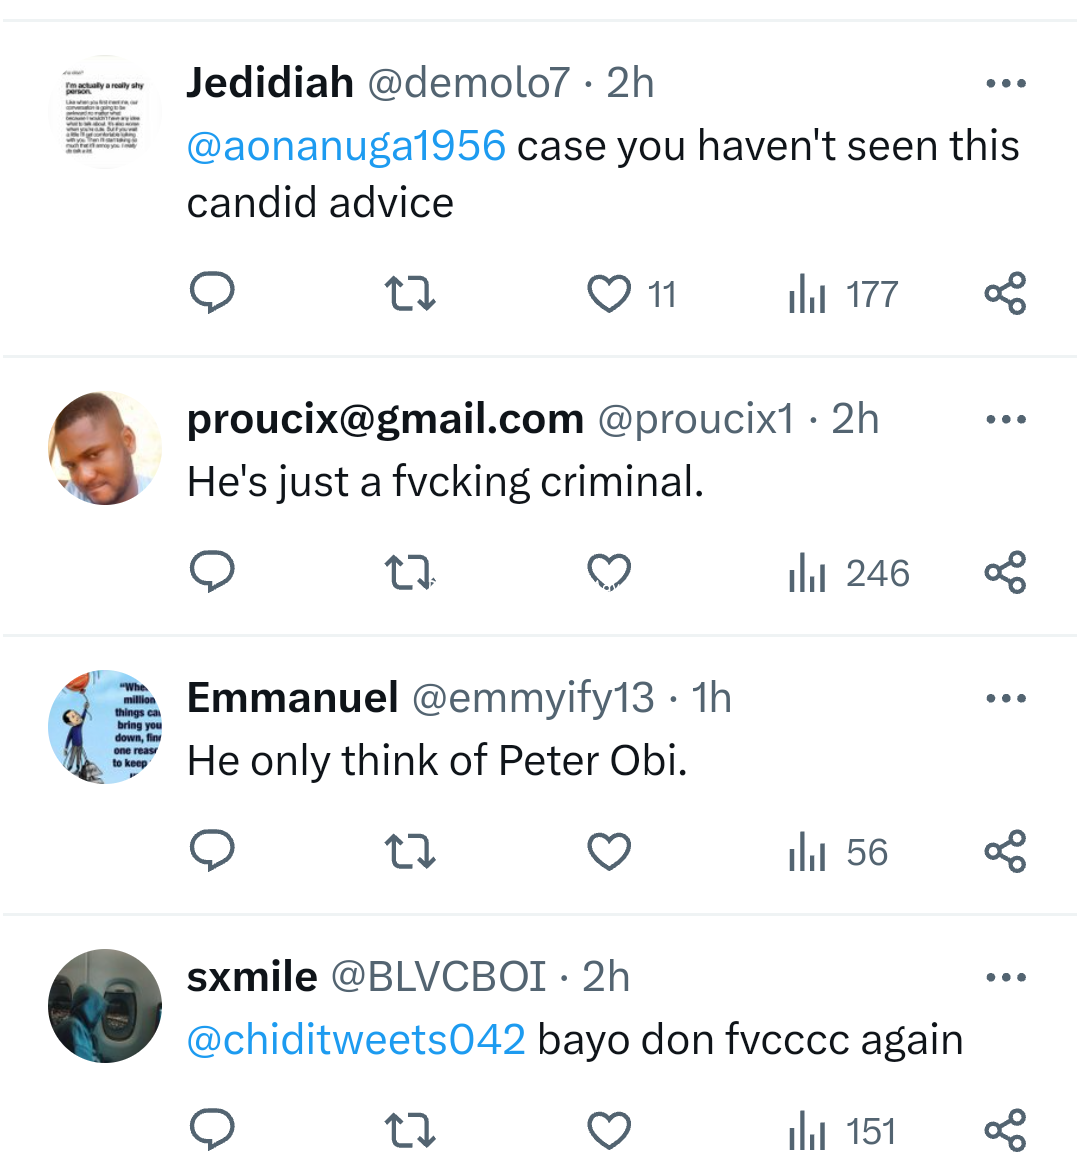The width and height of the screenshot is (1080, 1176).
Task: Open more options on Emmanuel's tweet
Action: (x=1005, y=698)
